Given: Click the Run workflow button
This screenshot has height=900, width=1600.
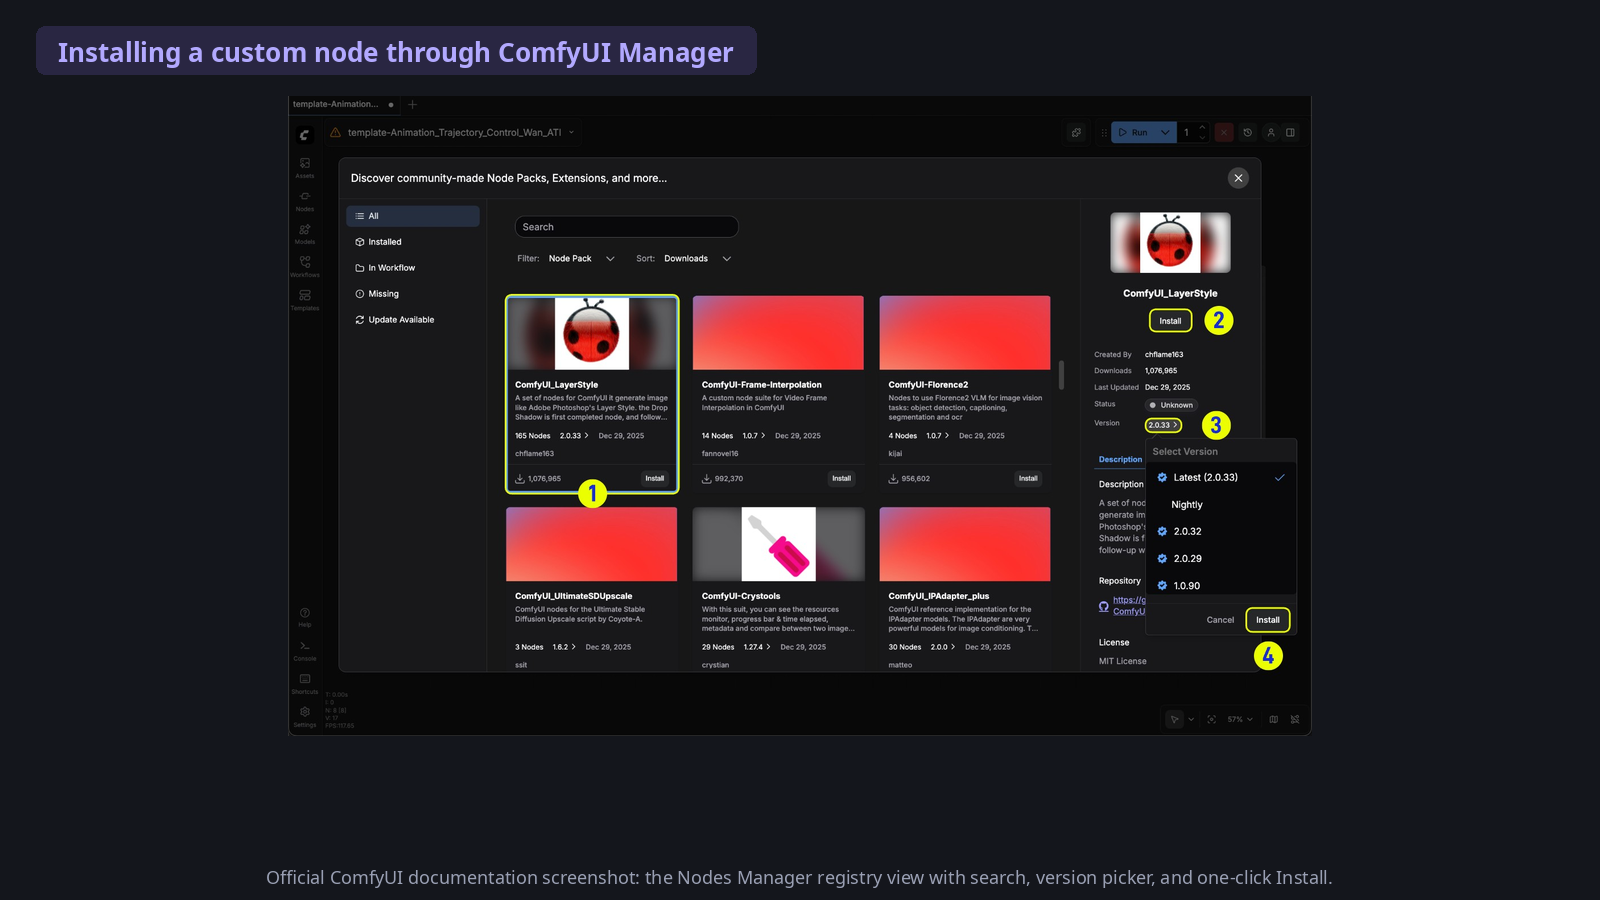Looking at the screenshot, I should pos(1133,132).
